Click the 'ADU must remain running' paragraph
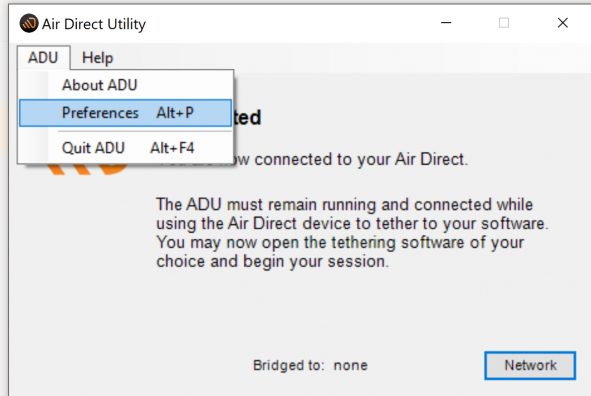Image resolution: width=591 pixels, height=396 pixels. pos(352,233)
